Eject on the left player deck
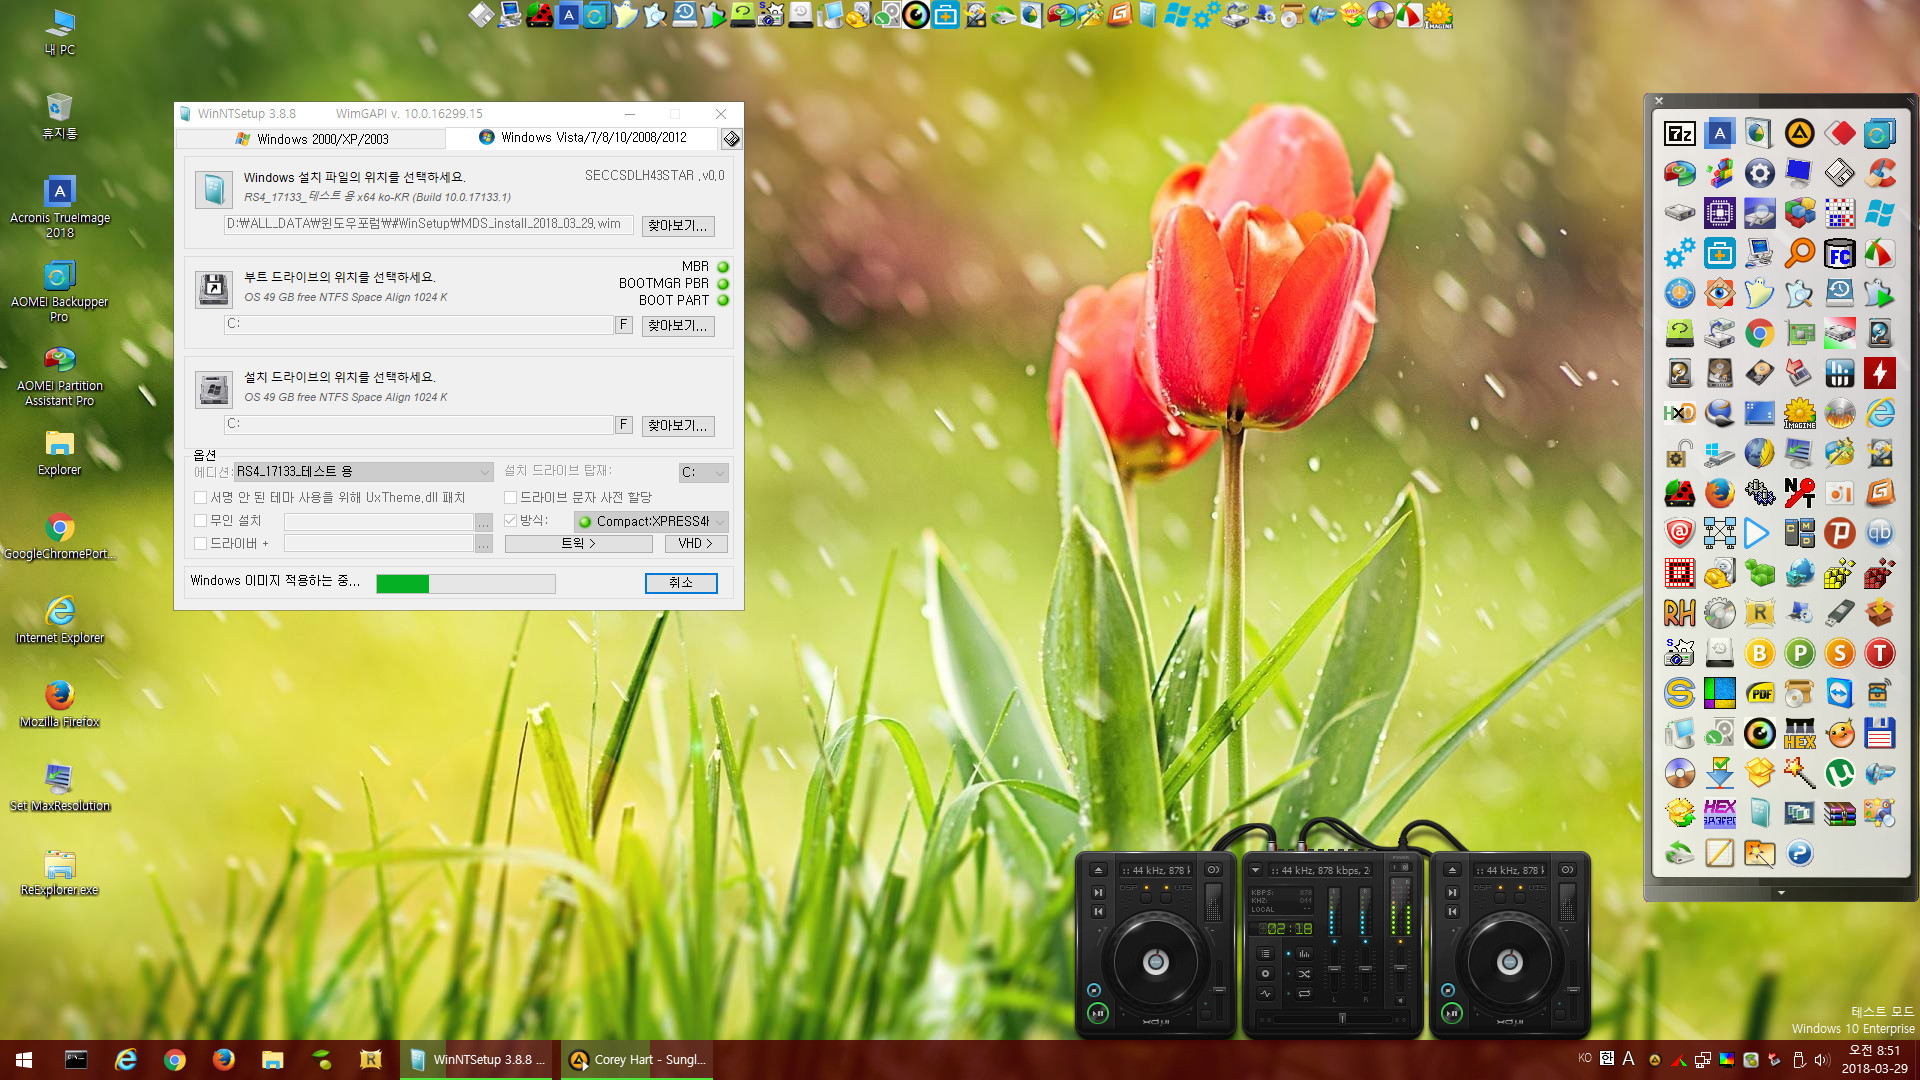Image resolution: width=1920 pixels, height=1080 pixels. pos(1098,870)
